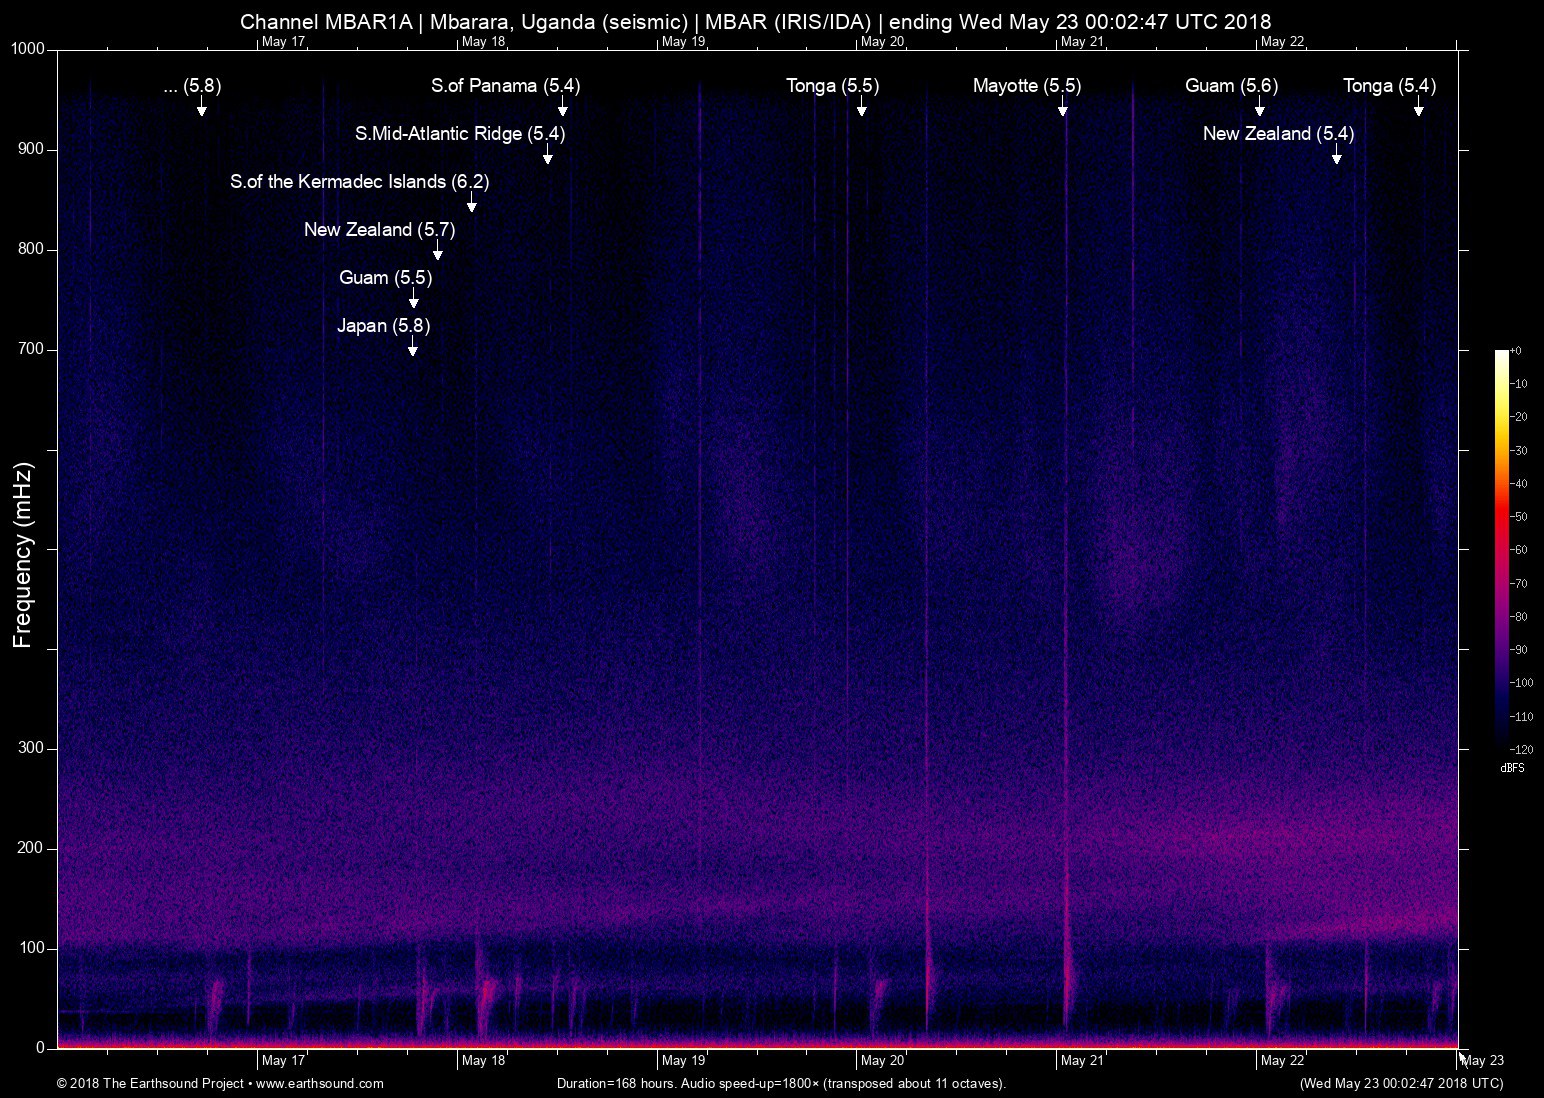Screen dimensions: 1544x1098
Task: Click the arrow marker under Mayotte (5.5)
Action: (1063, 107)
